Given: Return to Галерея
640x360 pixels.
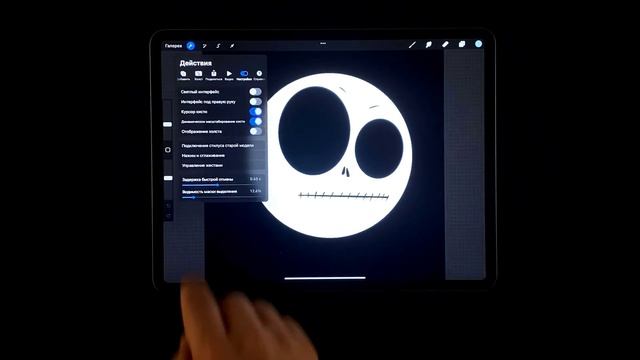Looking at the screenshot, I should [x=173, y=46].
